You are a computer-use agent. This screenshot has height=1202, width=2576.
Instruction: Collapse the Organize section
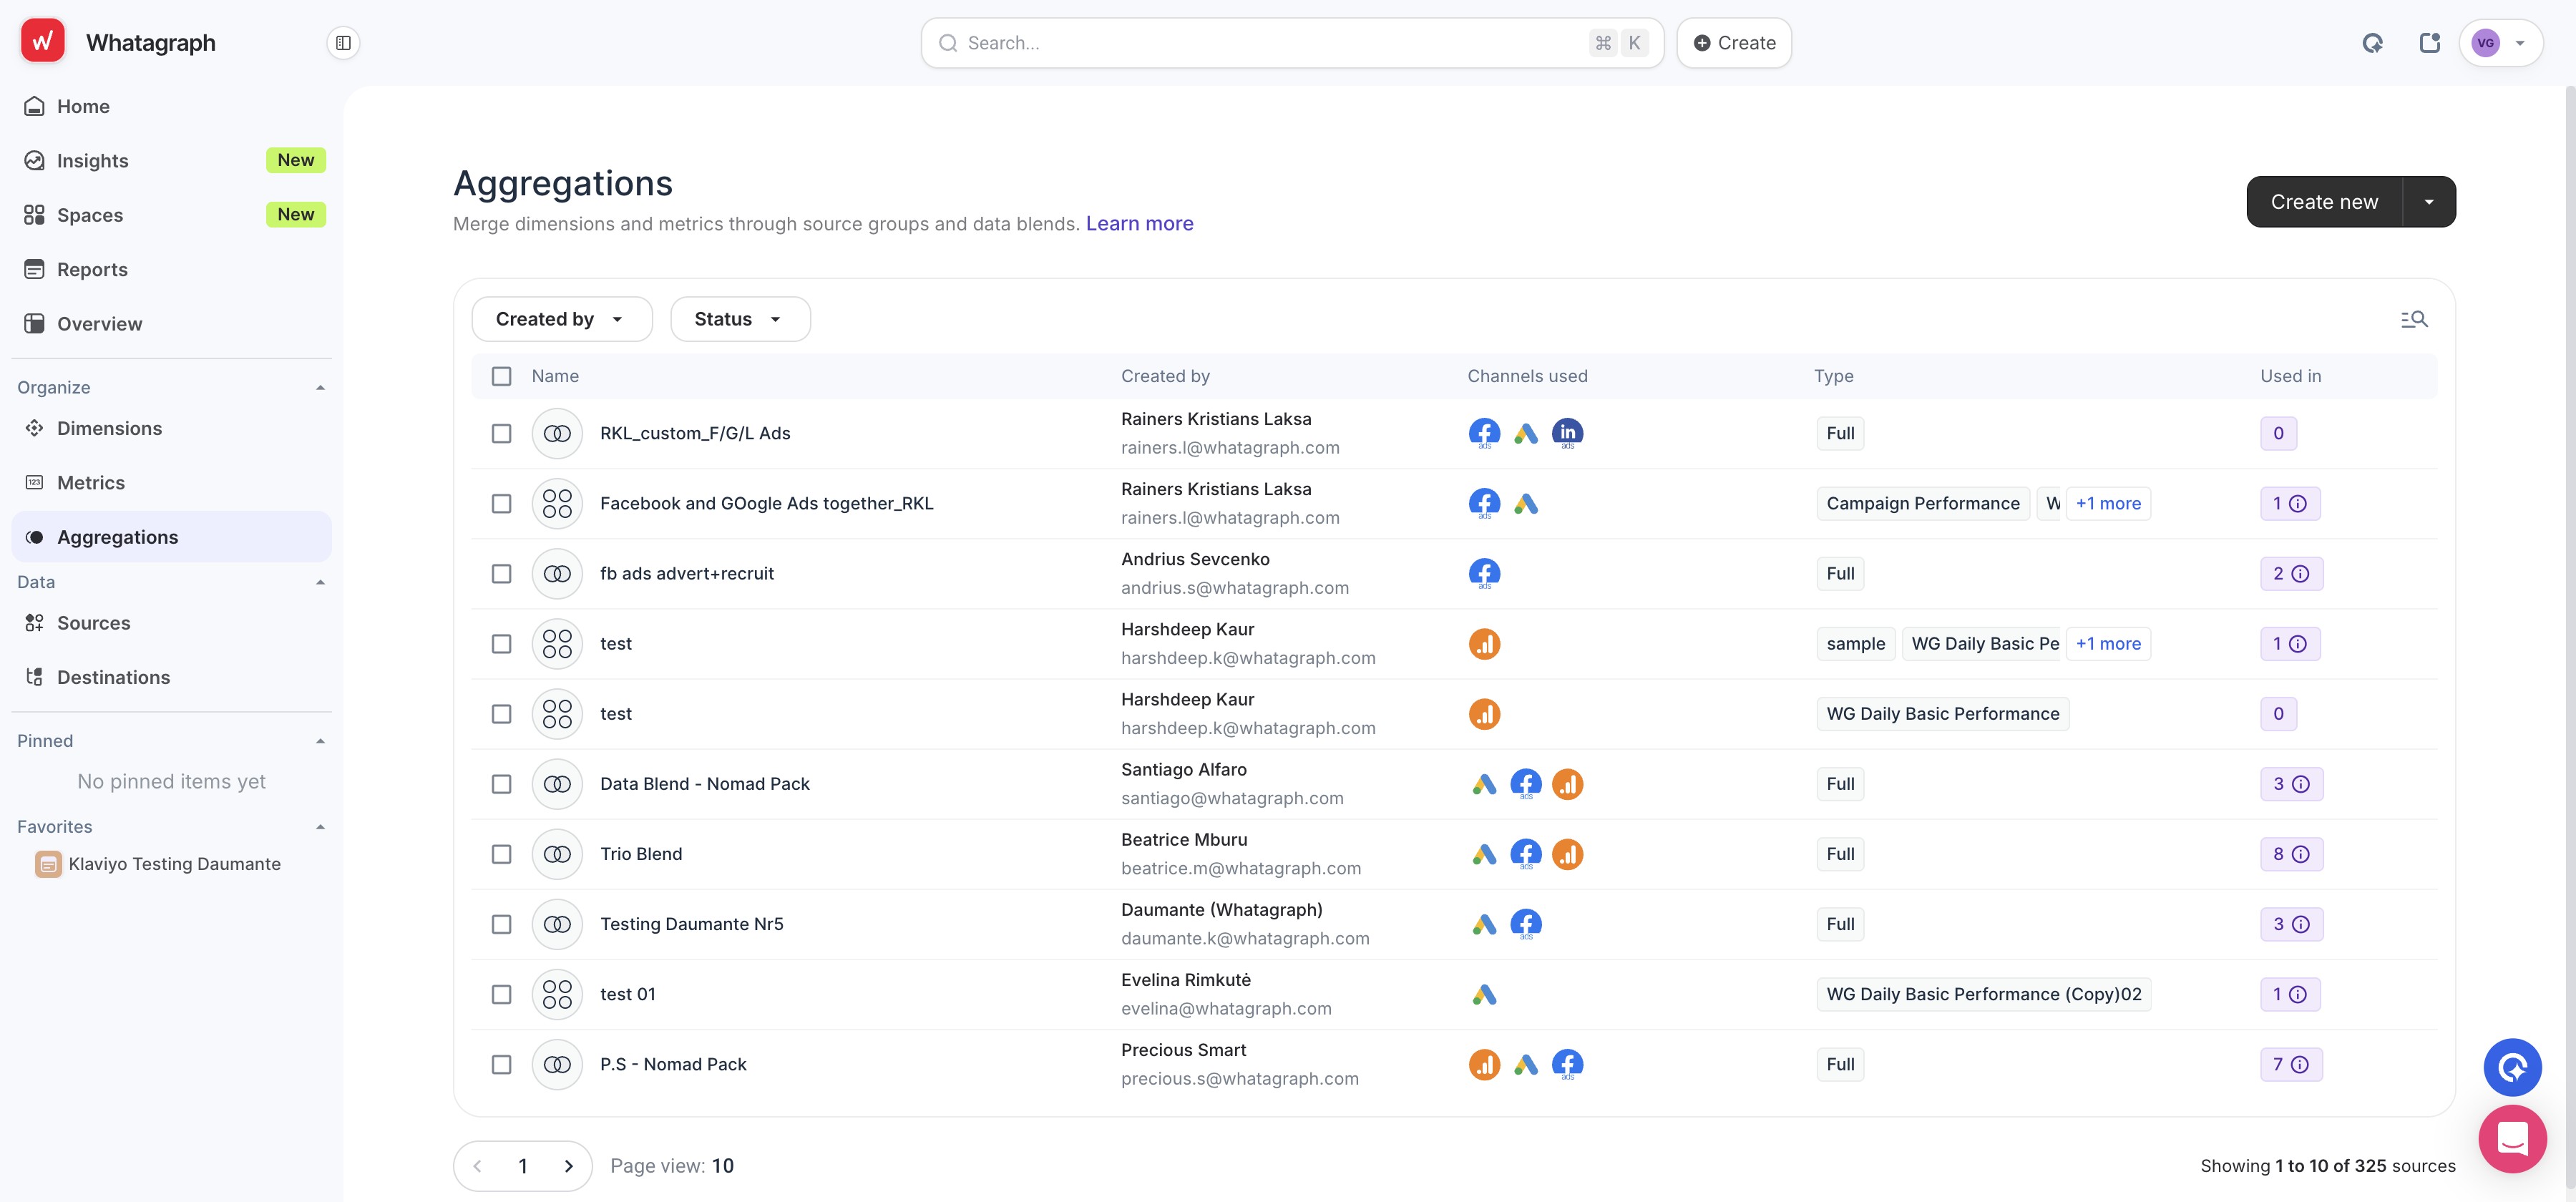[x=320, y=387]
